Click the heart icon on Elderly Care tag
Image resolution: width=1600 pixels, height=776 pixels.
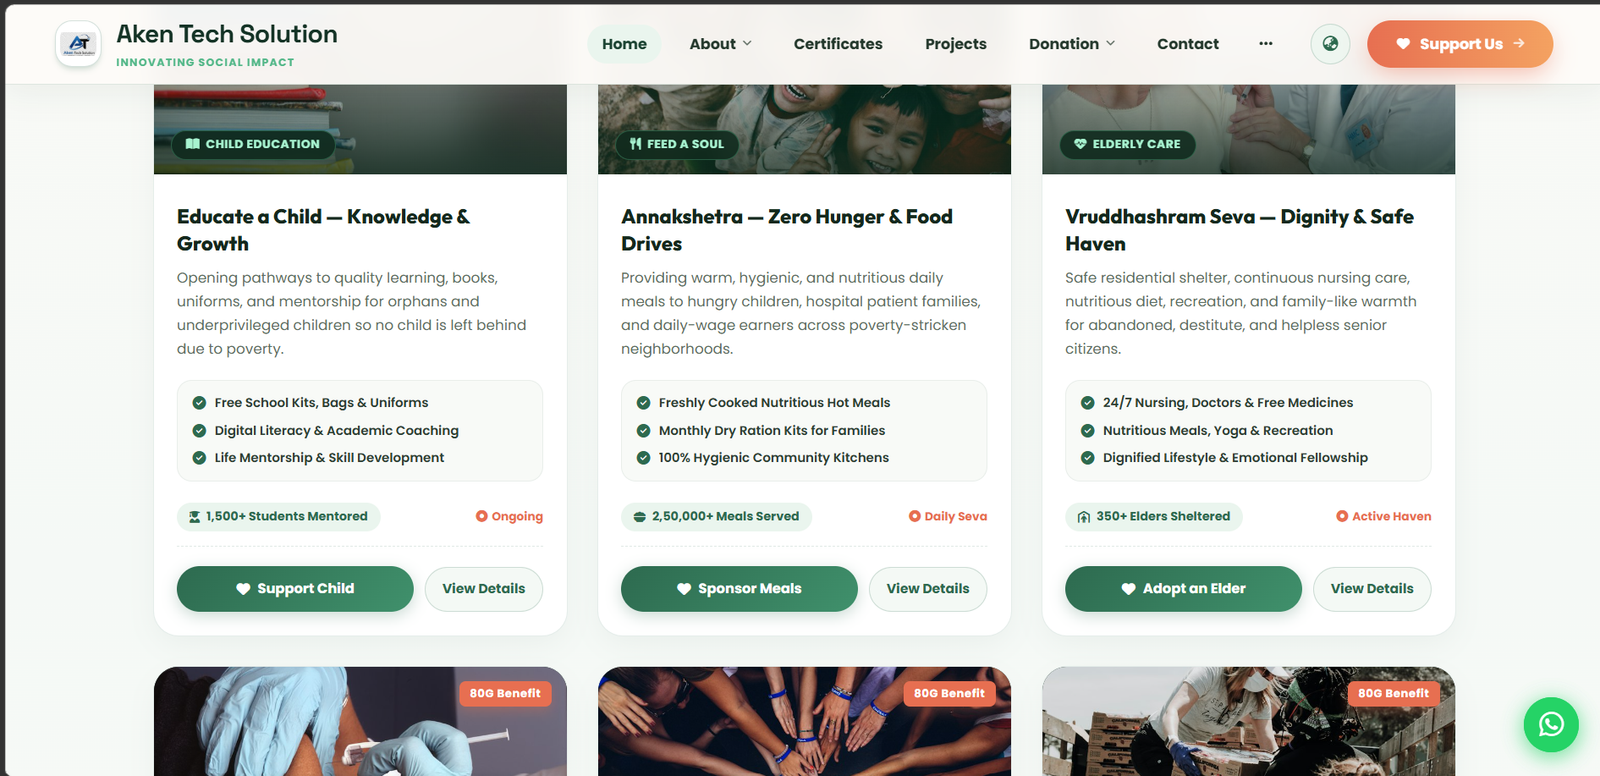point(1080,144)
